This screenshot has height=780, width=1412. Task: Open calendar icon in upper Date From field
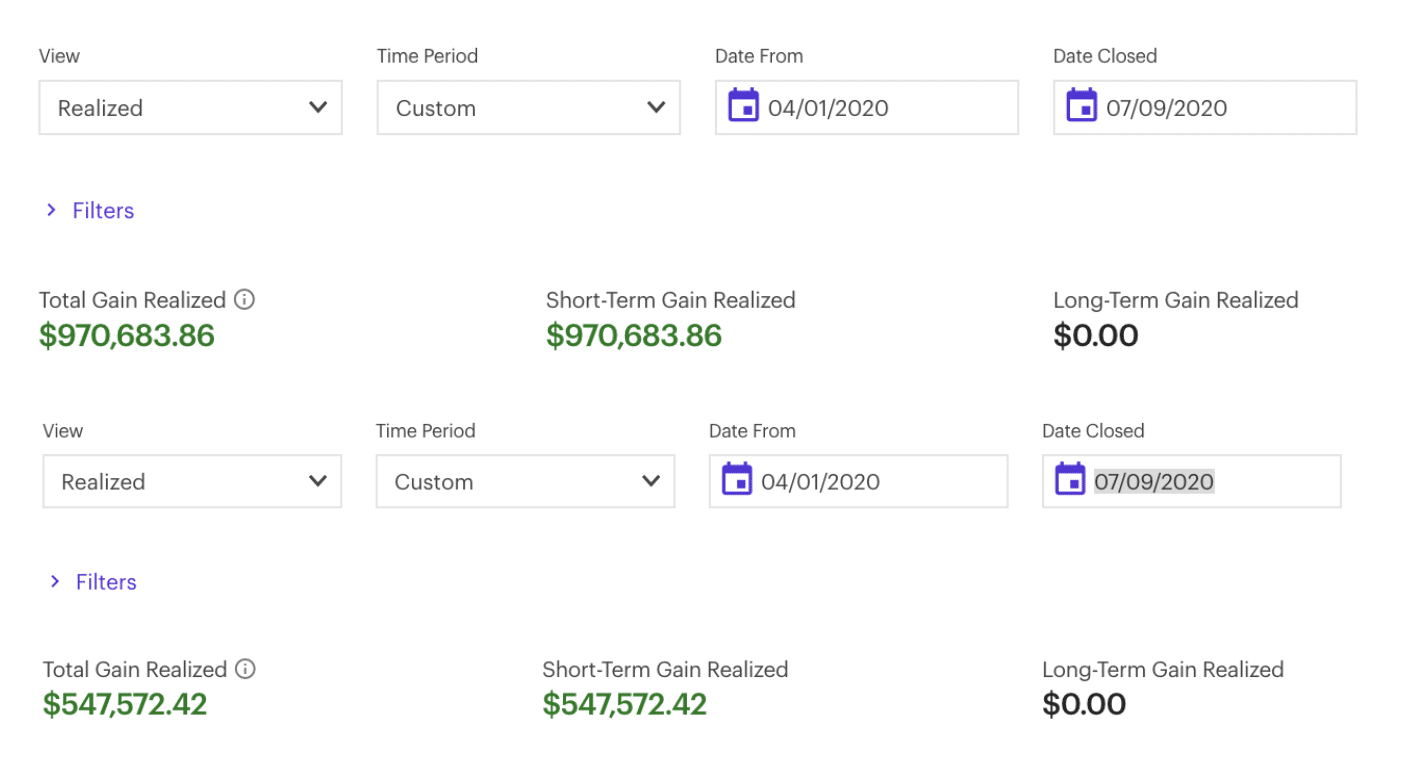[743, 105]
